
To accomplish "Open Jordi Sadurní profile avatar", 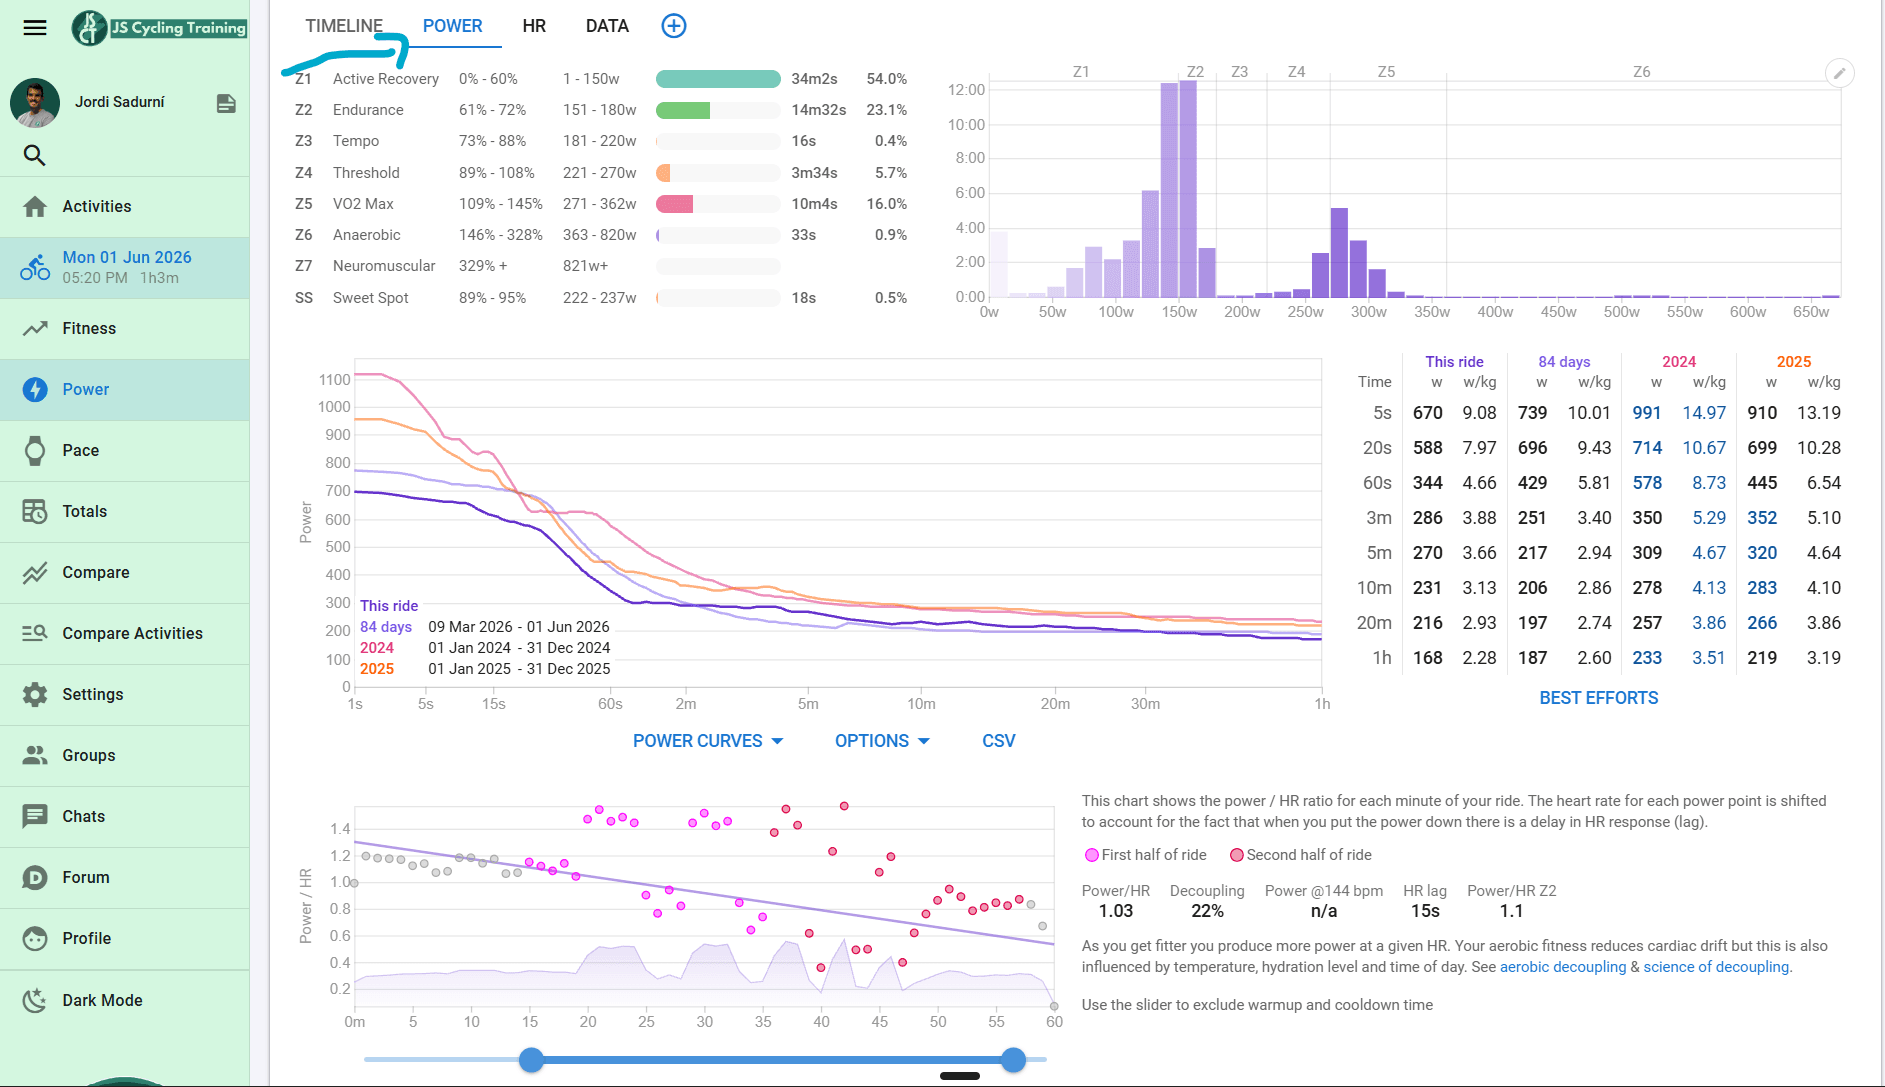I will coord(35,102).
